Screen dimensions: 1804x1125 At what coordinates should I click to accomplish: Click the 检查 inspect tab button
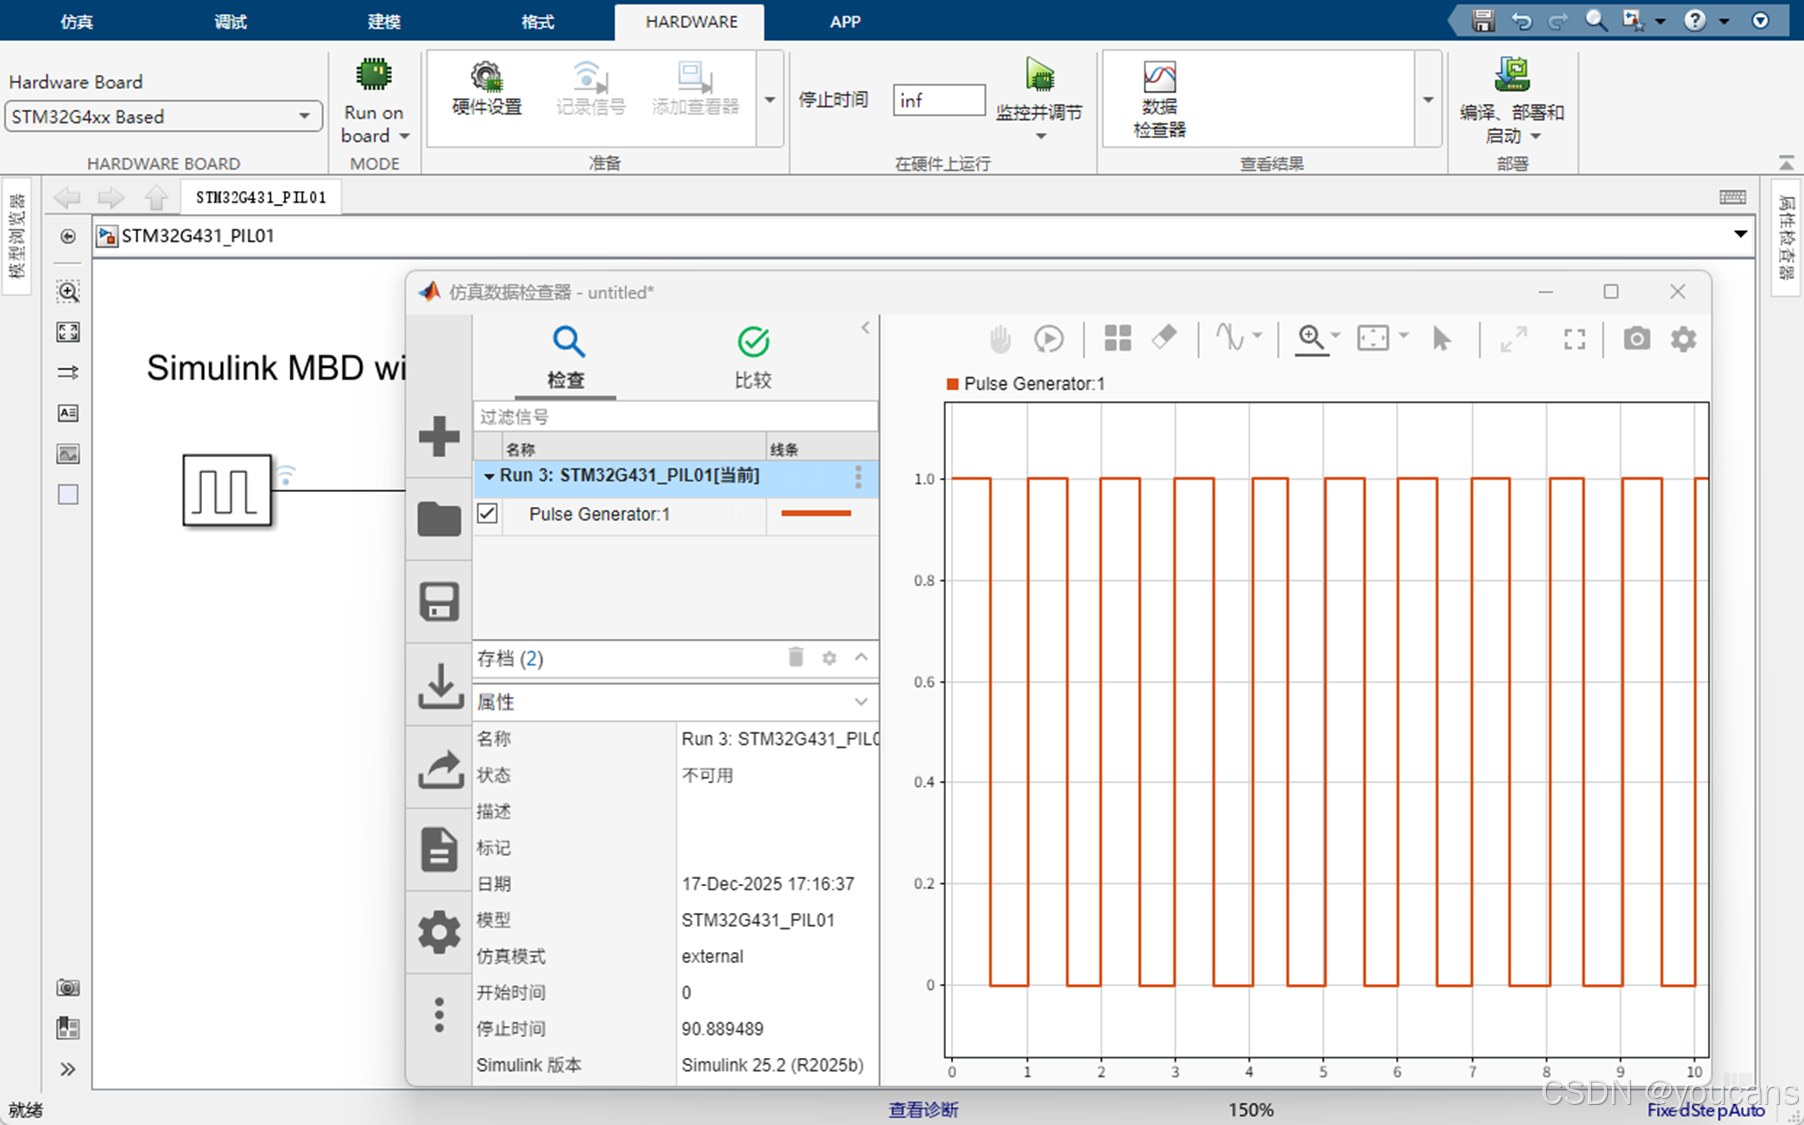click(x=566, y=358)
